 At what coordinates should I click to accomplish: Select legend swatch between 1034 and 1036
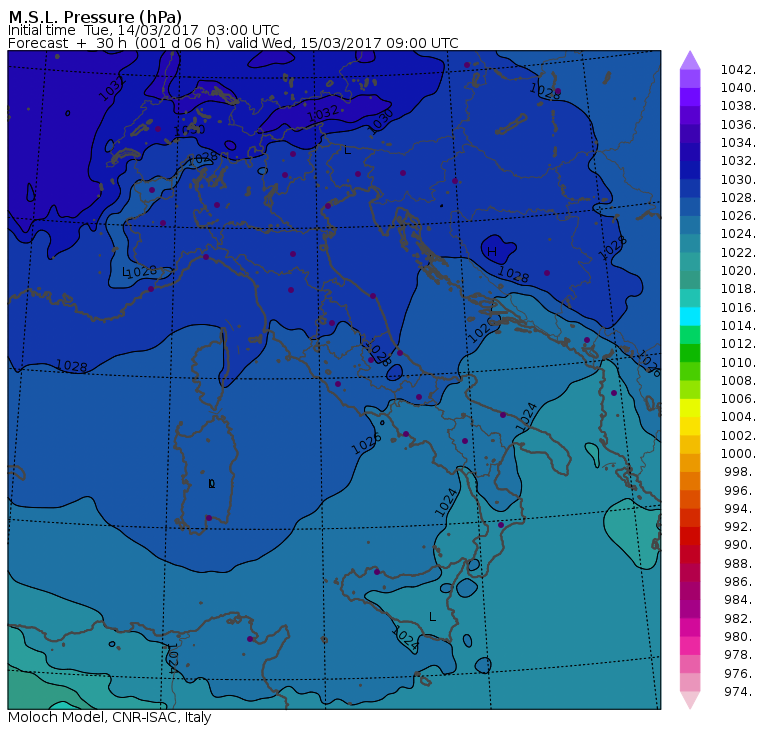[690, 133]
